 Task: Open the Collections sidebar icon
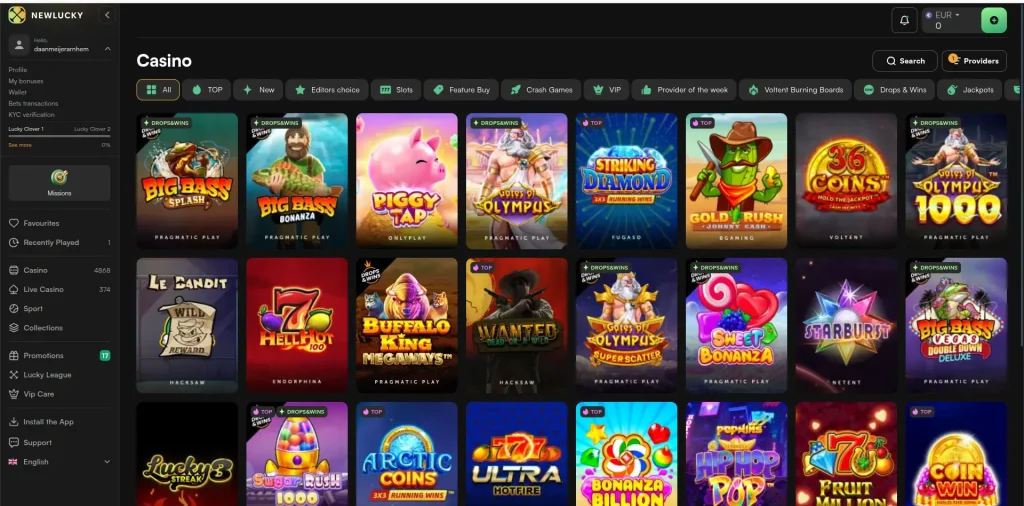coord(14,328)
